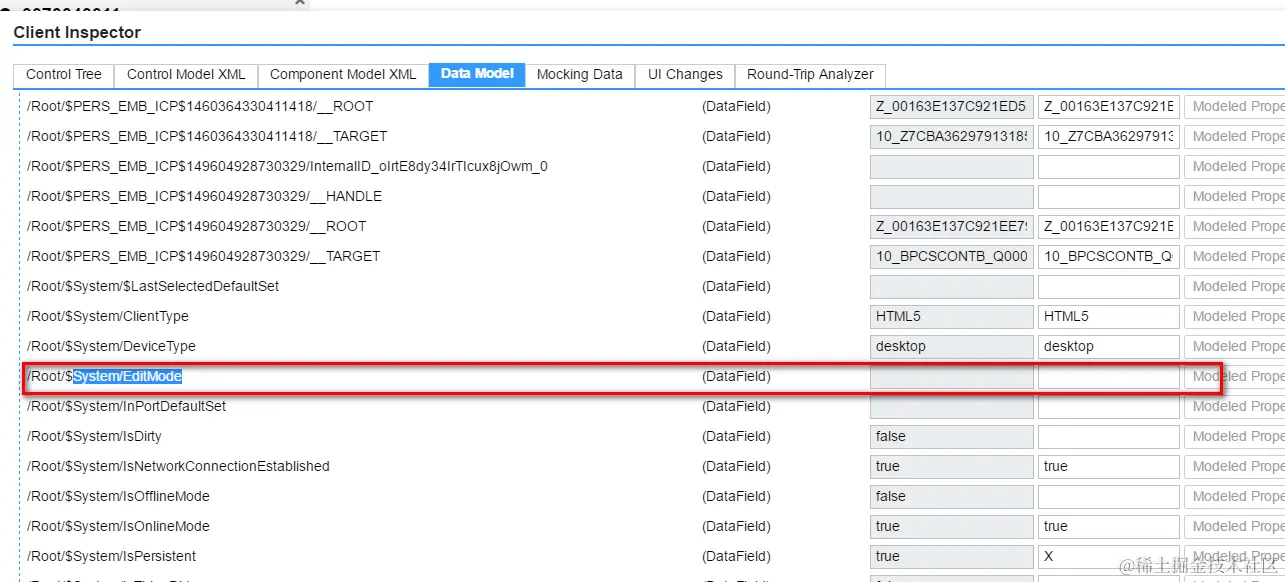Click the white edit field for EditMode

click(1108, 377)
